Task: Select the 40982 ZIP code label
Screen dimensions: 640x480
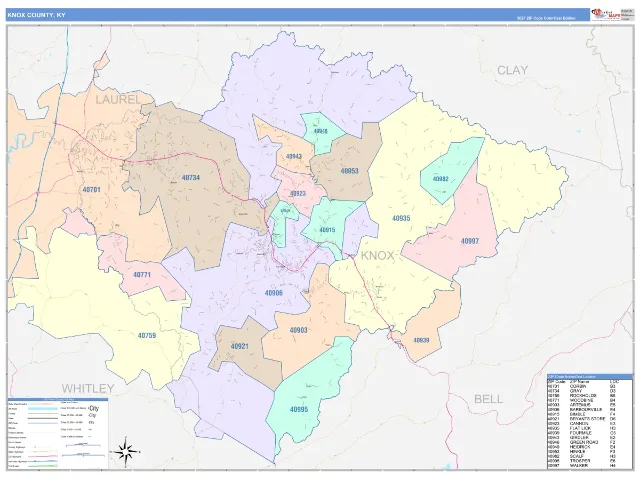Action: click(x=440, y=179)
